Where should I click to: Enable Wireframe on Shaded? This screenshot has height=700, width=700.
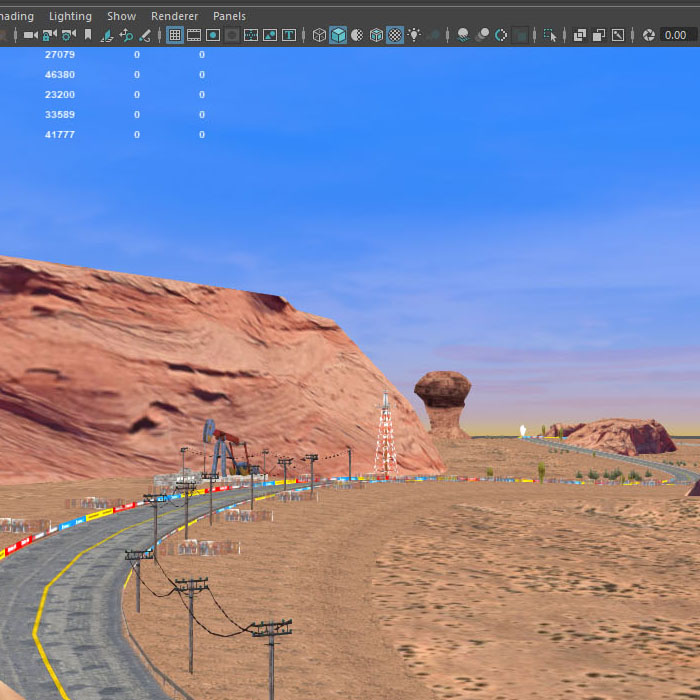coord(376,35)
